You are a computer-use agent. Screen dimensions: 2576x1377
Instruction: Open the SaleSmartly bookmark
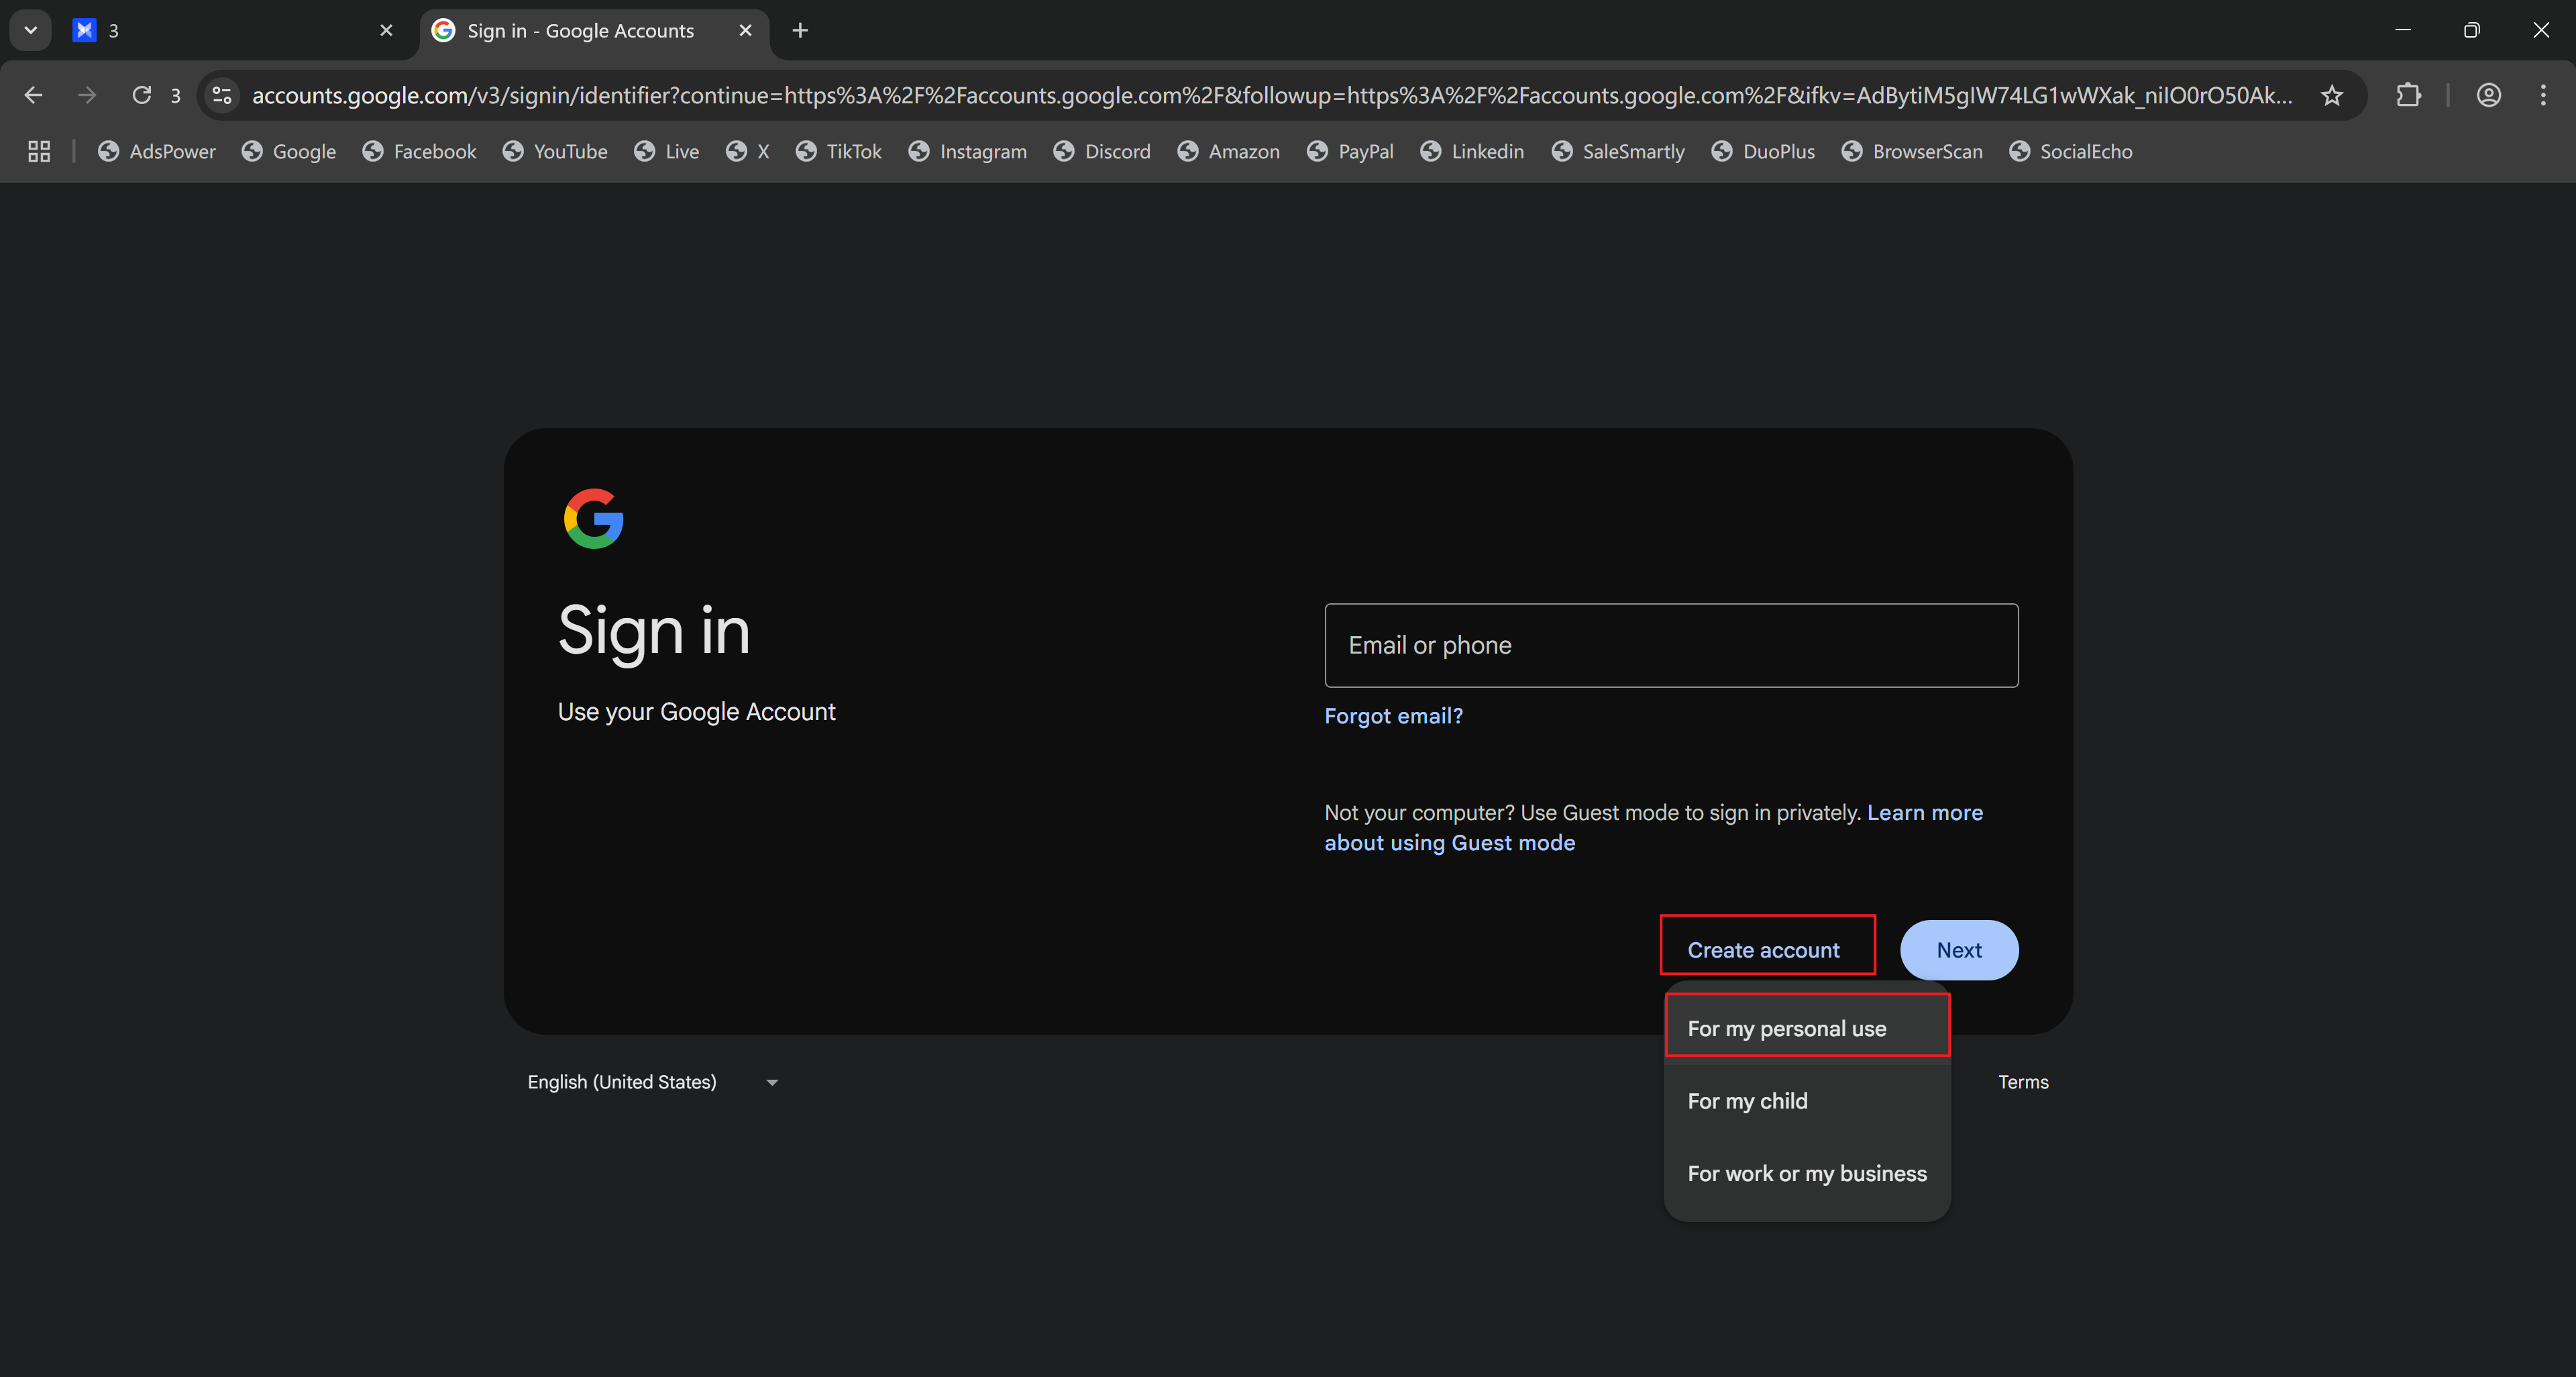click(x=1618, y=151)
